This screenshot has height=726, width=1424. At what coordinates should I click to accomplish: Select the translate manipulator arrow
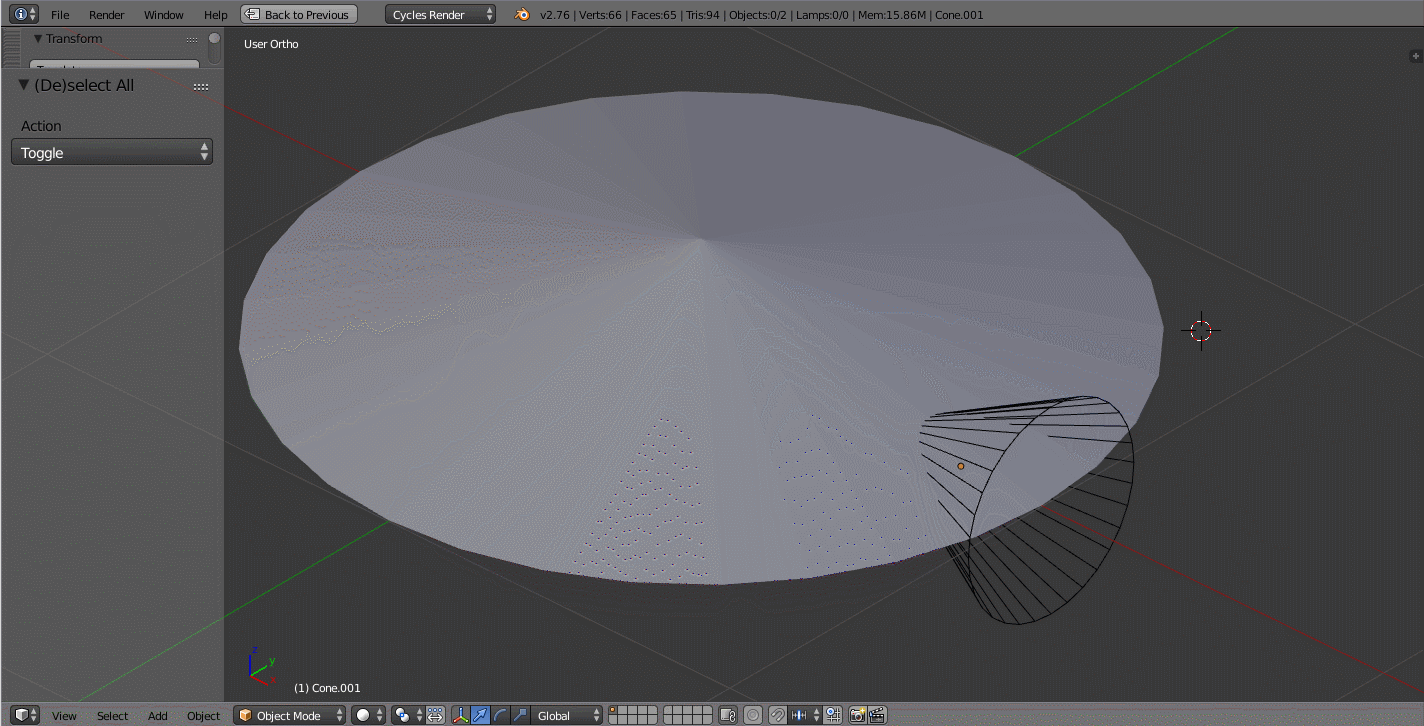pos(480,715)
